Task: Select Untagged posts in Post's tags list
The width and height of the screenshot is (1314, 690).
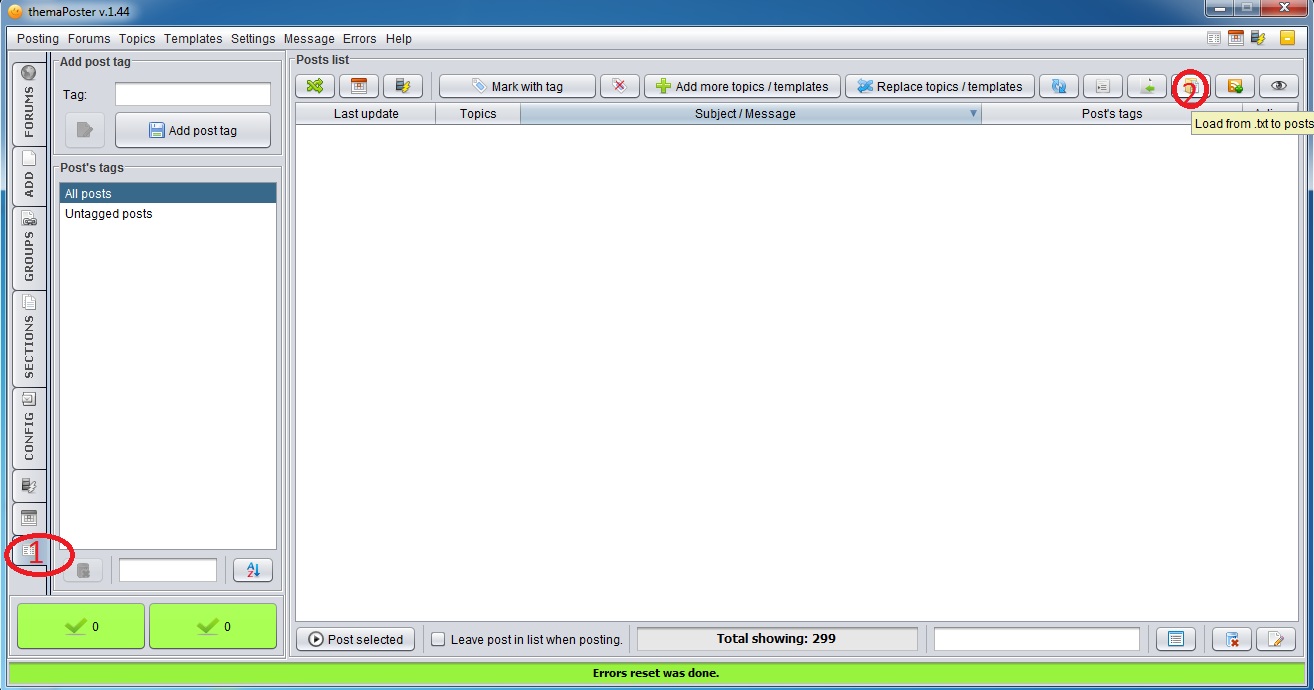Action: [168, 213]
